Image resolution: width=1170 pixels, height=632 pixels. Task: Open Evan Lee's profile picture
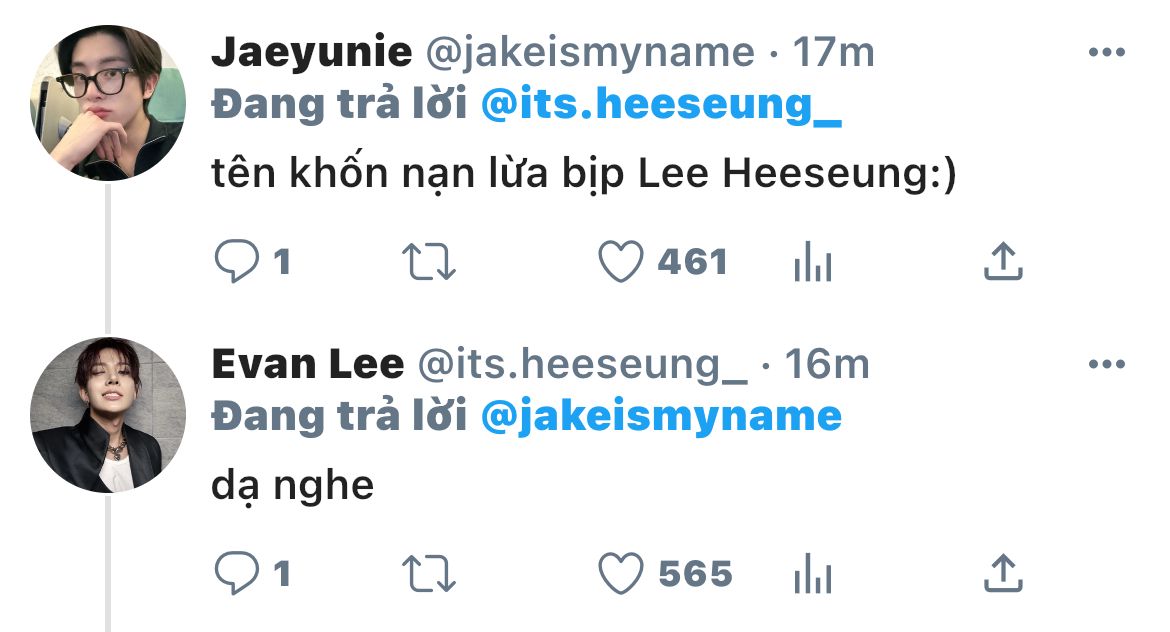(x=108, y=415)
